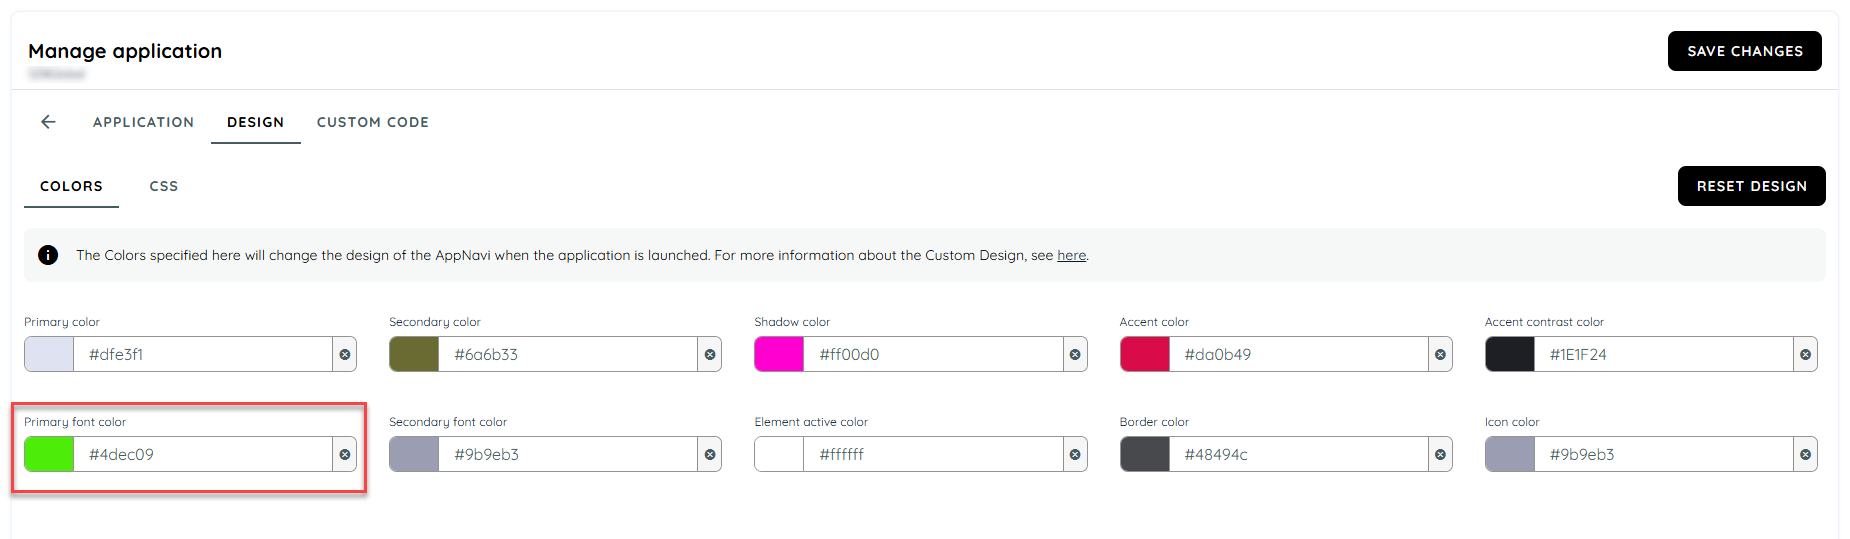
Task: Clear the Shadow color value
Action: (1075, 355)
